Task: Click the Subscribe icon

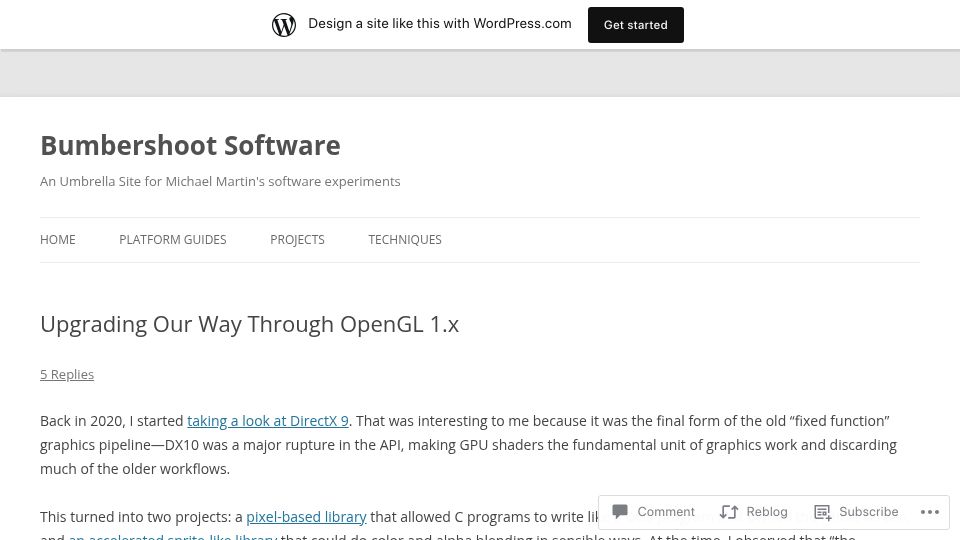Action: tap(822, 512)
